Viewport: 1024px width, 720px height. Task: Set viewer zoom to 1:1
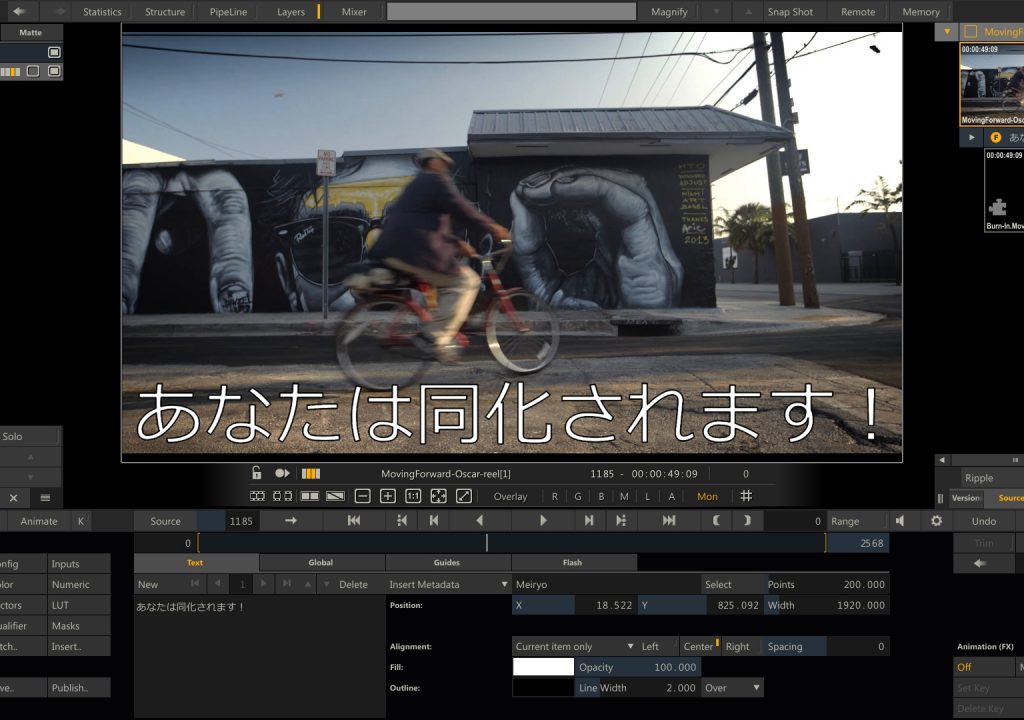click(413, 497)
